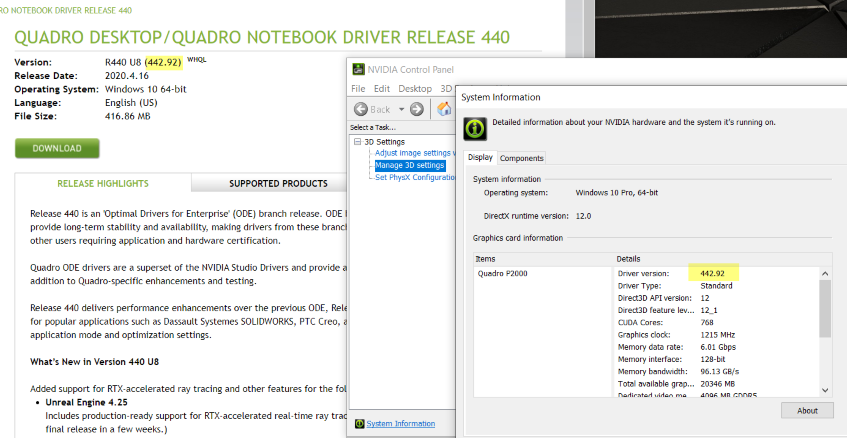Click the English (US) language value
This screenshot has height=438, width=847.
coord(131,103)
